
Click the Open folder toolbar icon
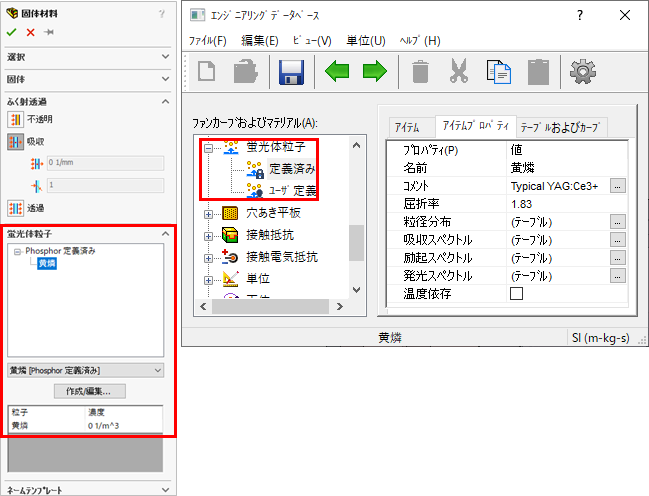coord(245,71)
